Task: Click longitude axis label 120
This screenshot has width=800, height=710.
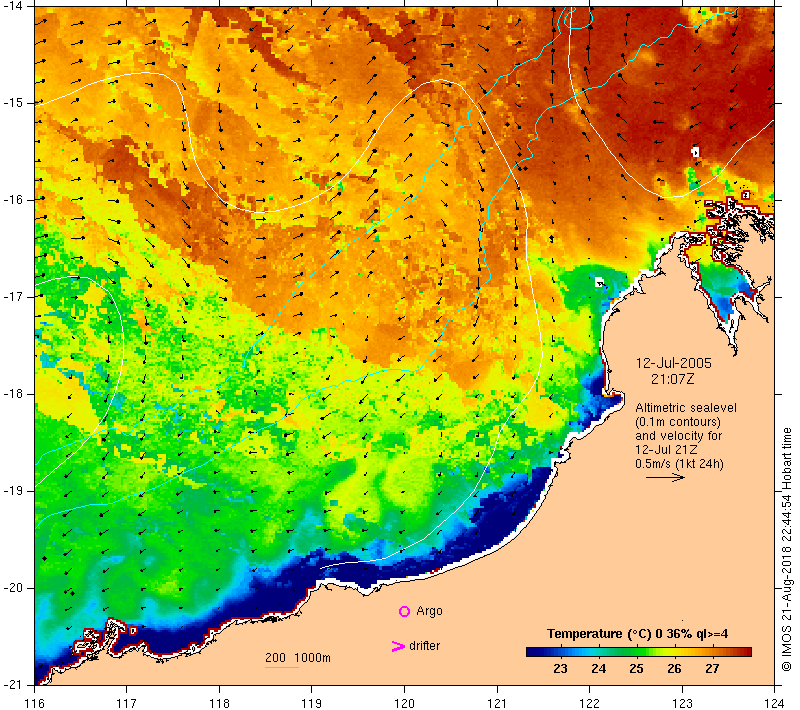Action: pos(405,703)
